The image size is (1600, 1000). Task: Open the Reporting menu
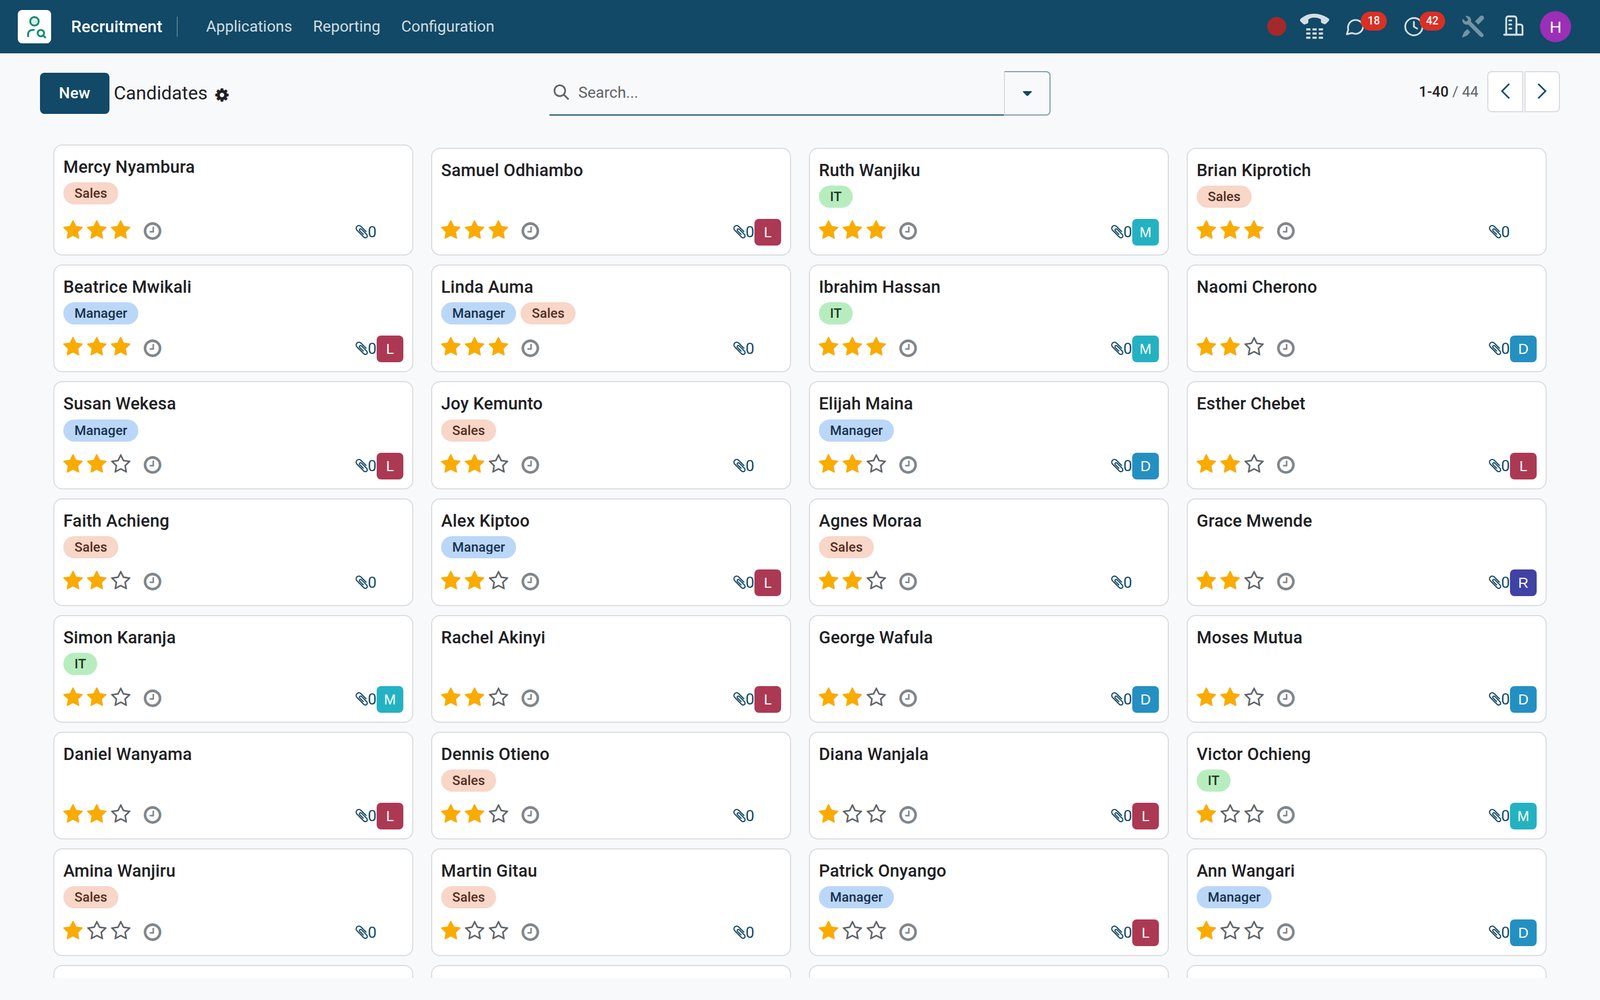pyautogui.click(x=346, y=27)
